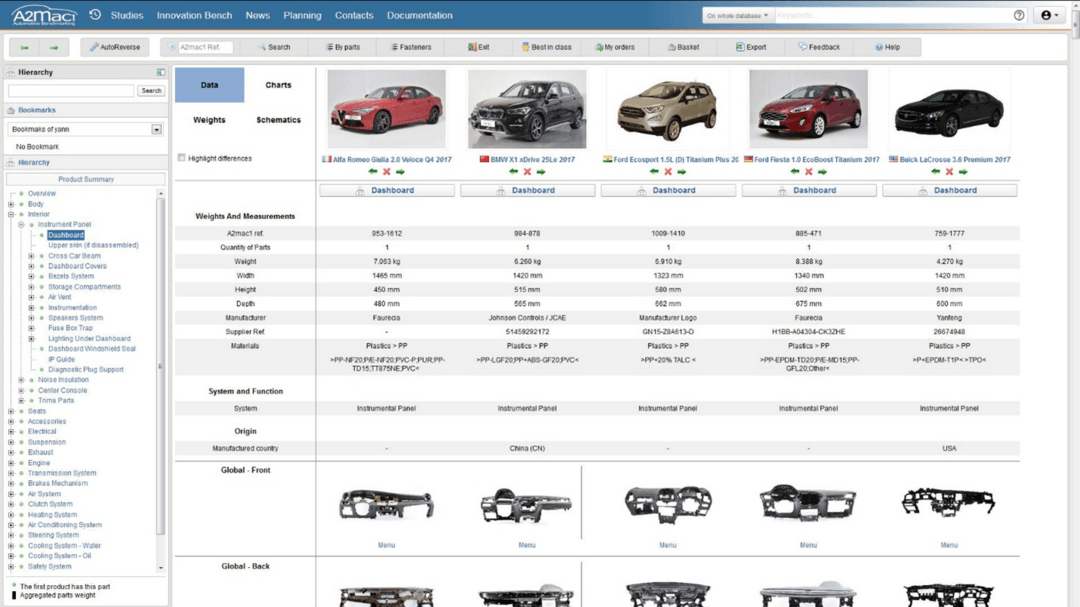Open the Innovation Bench menu

tap(194, 15)
